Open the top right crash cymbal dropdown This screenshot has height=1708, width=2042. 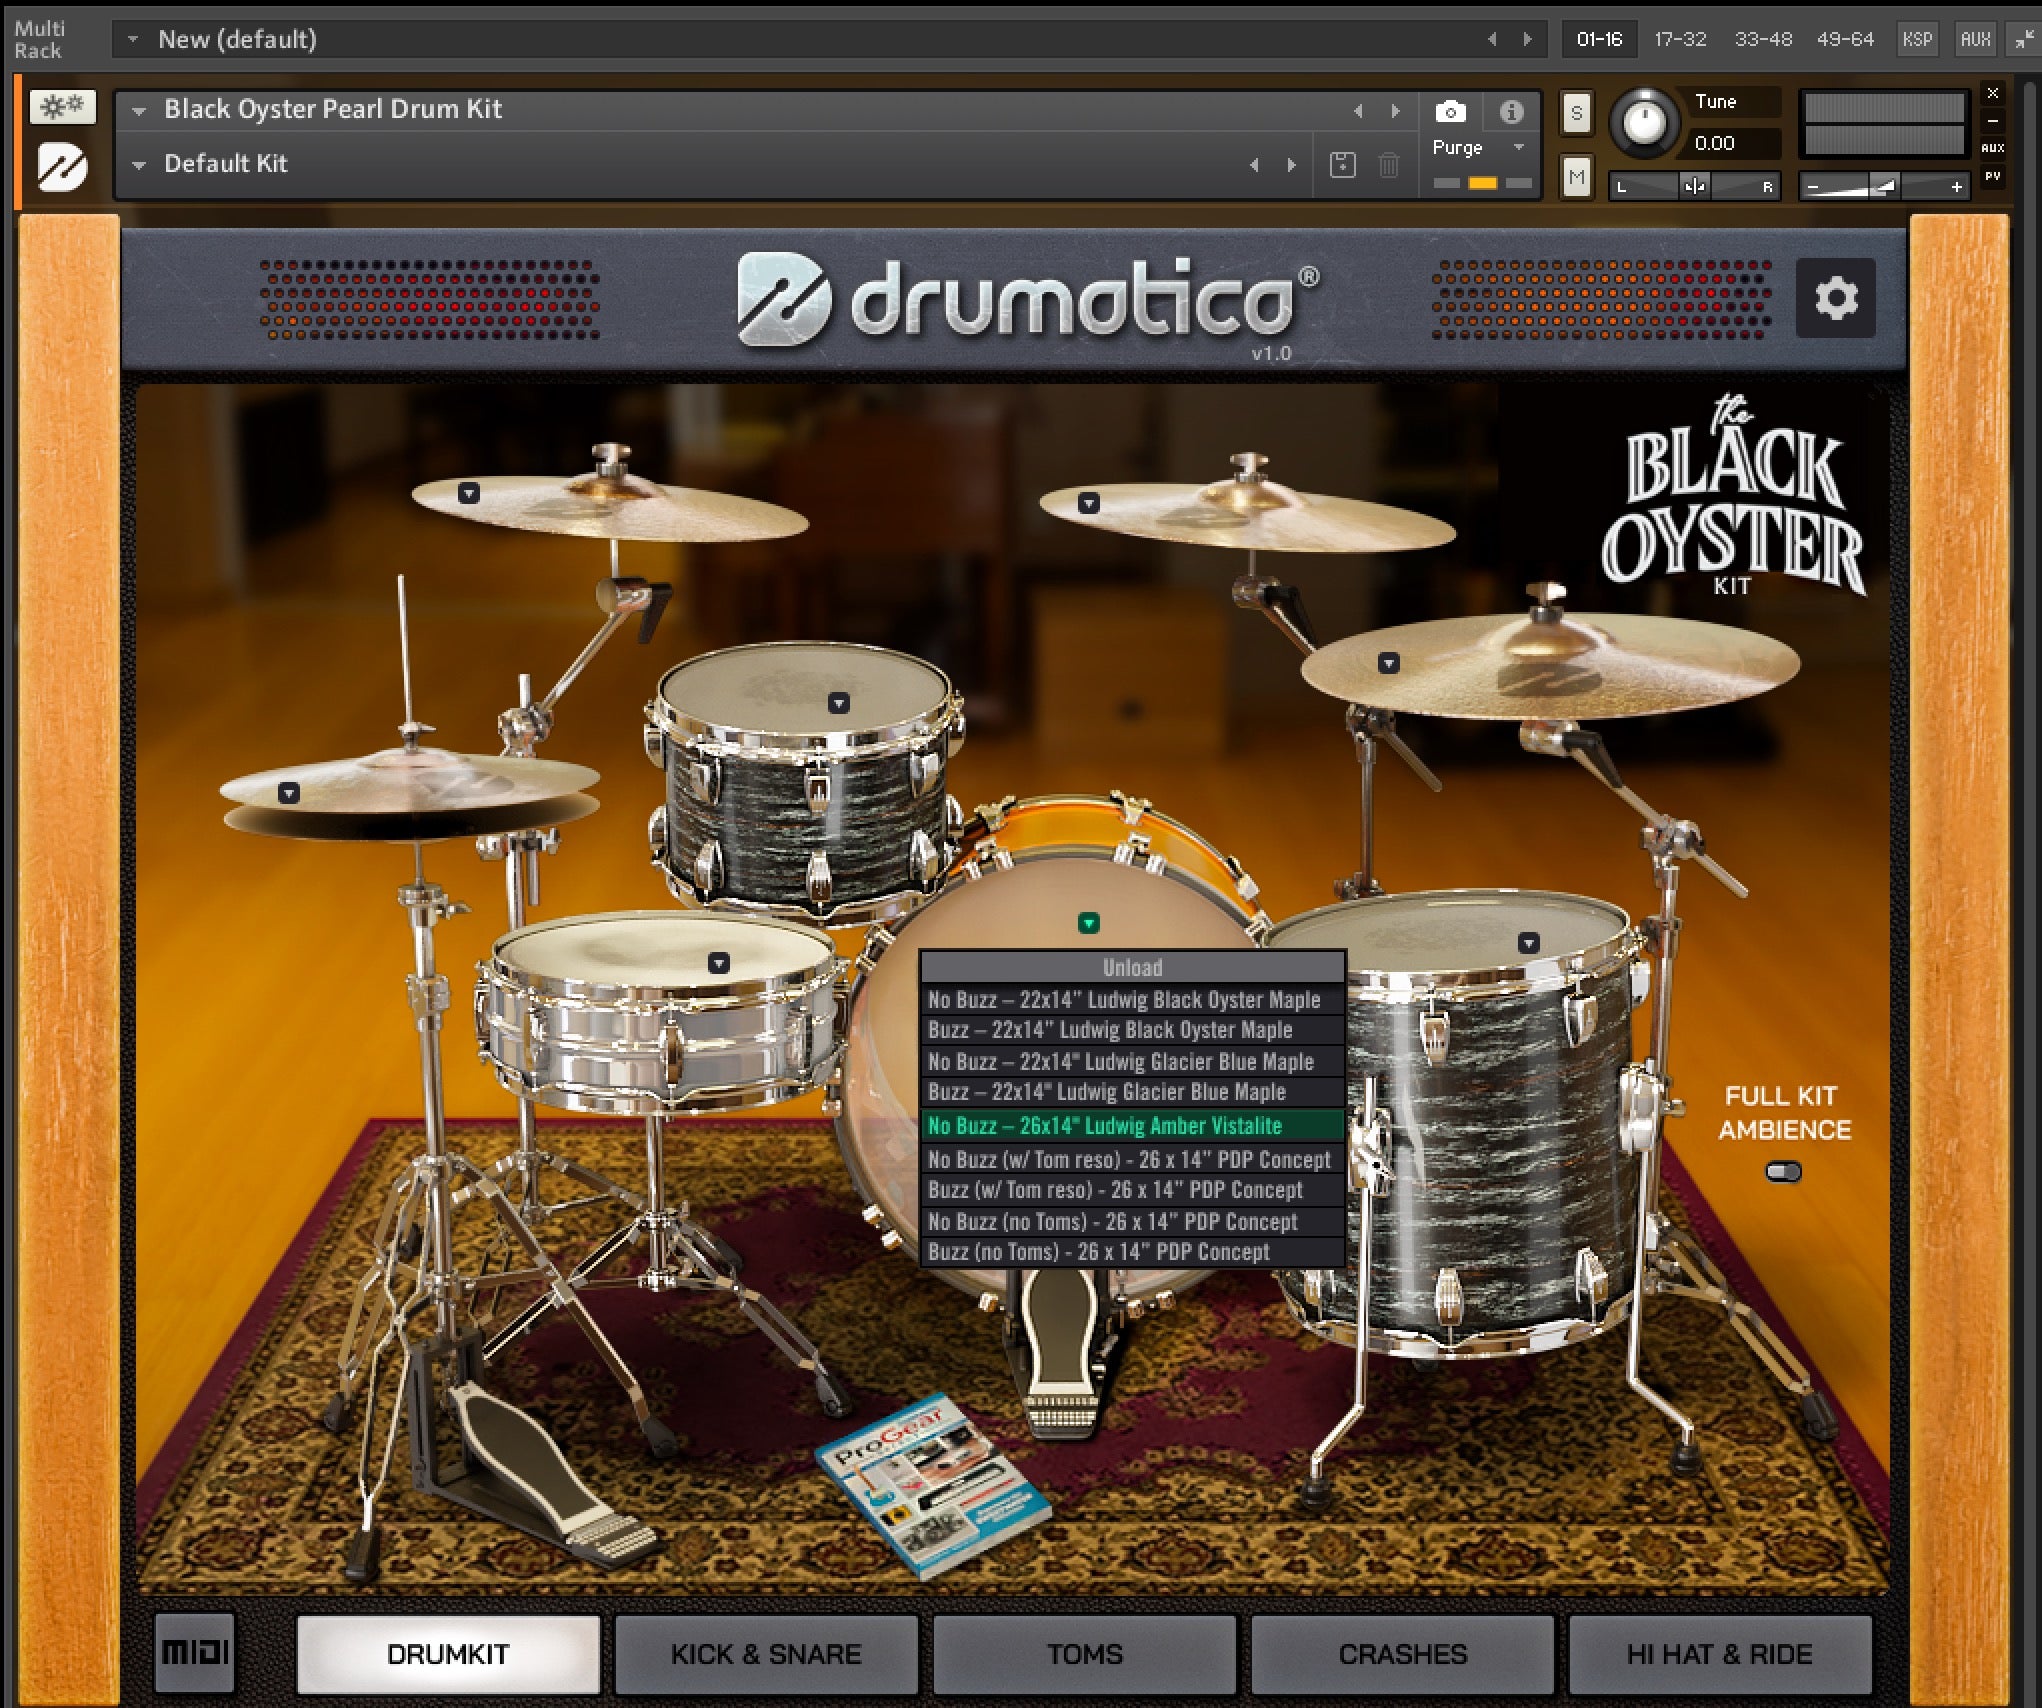[1089, 503]
